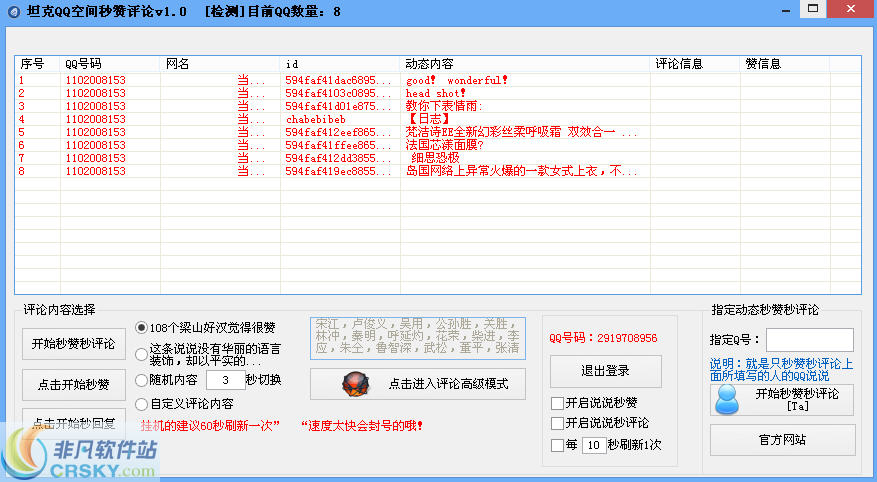Click the red '速度太快会封号的哦' warning
This screenshot has width=877, height=482.
tap(362, 426)
